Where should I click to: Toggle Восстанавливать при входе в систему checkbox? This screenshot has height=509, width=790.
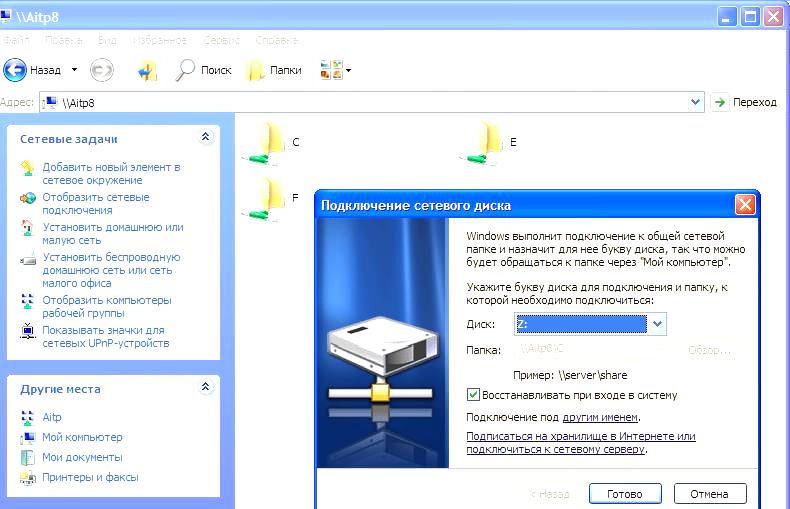pos(473,395)
